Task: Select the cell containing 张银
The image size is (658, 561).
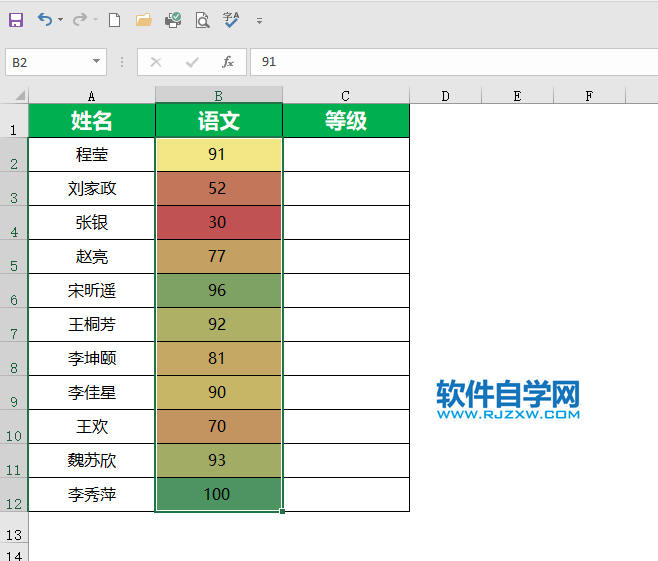Action: point(91,222)
